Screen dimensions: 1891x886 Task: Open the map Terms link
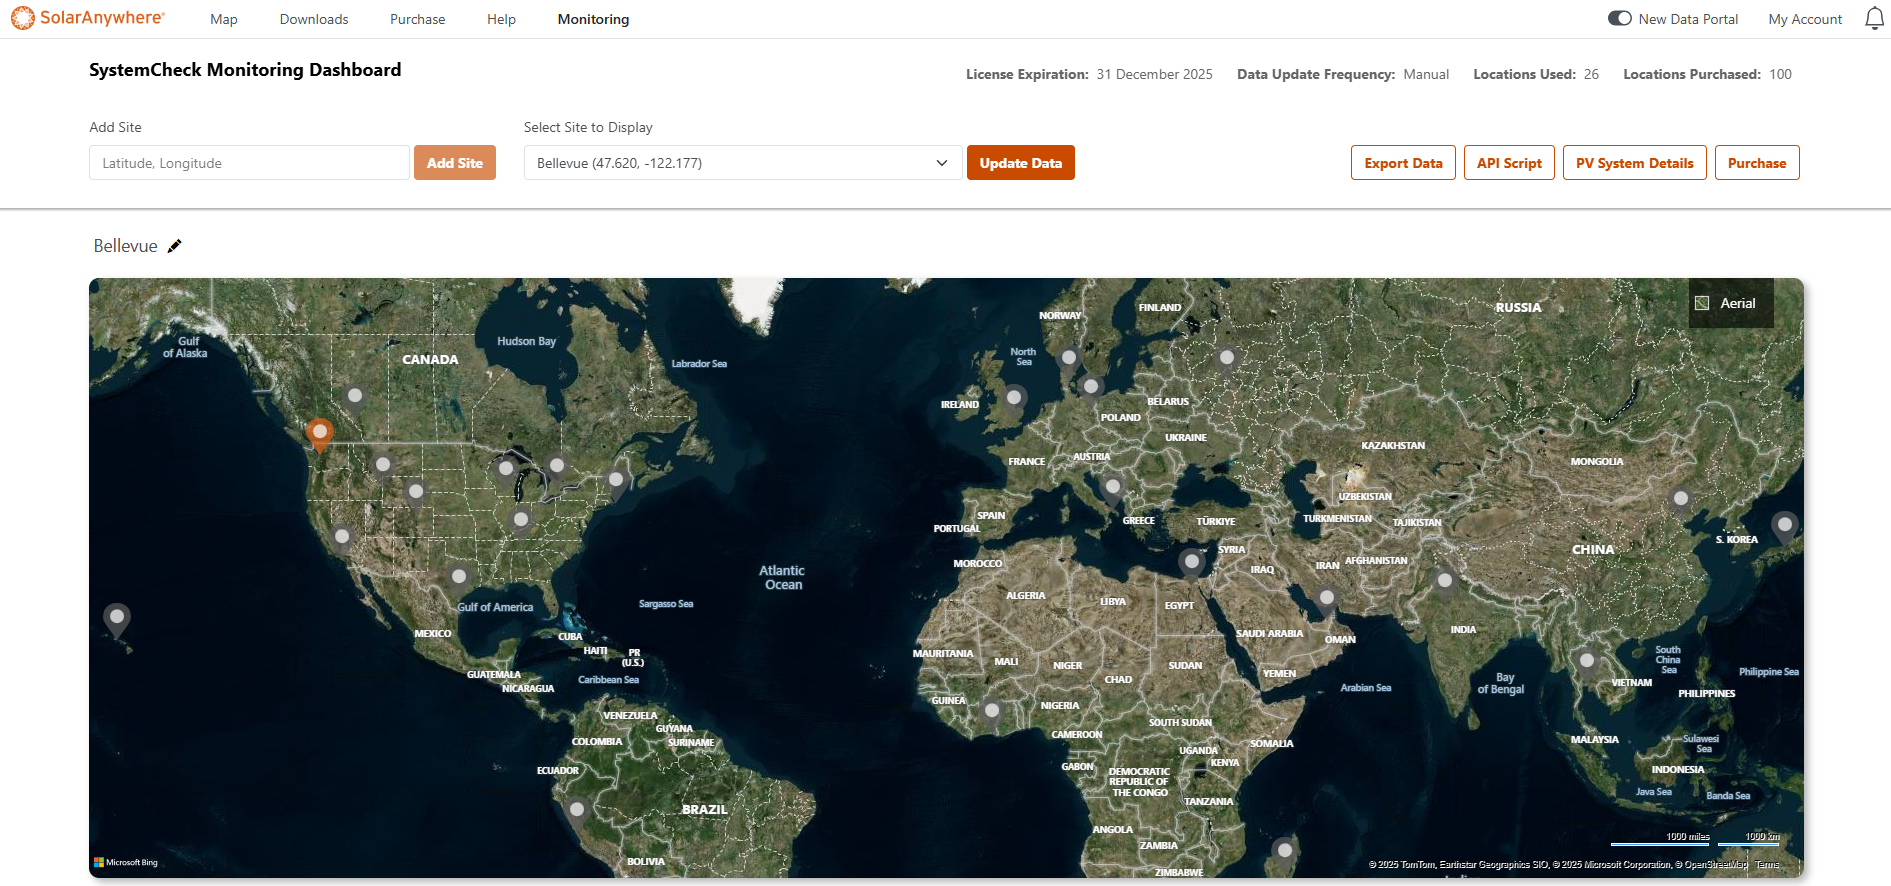pyautogui.click(x=1767, y=864)
